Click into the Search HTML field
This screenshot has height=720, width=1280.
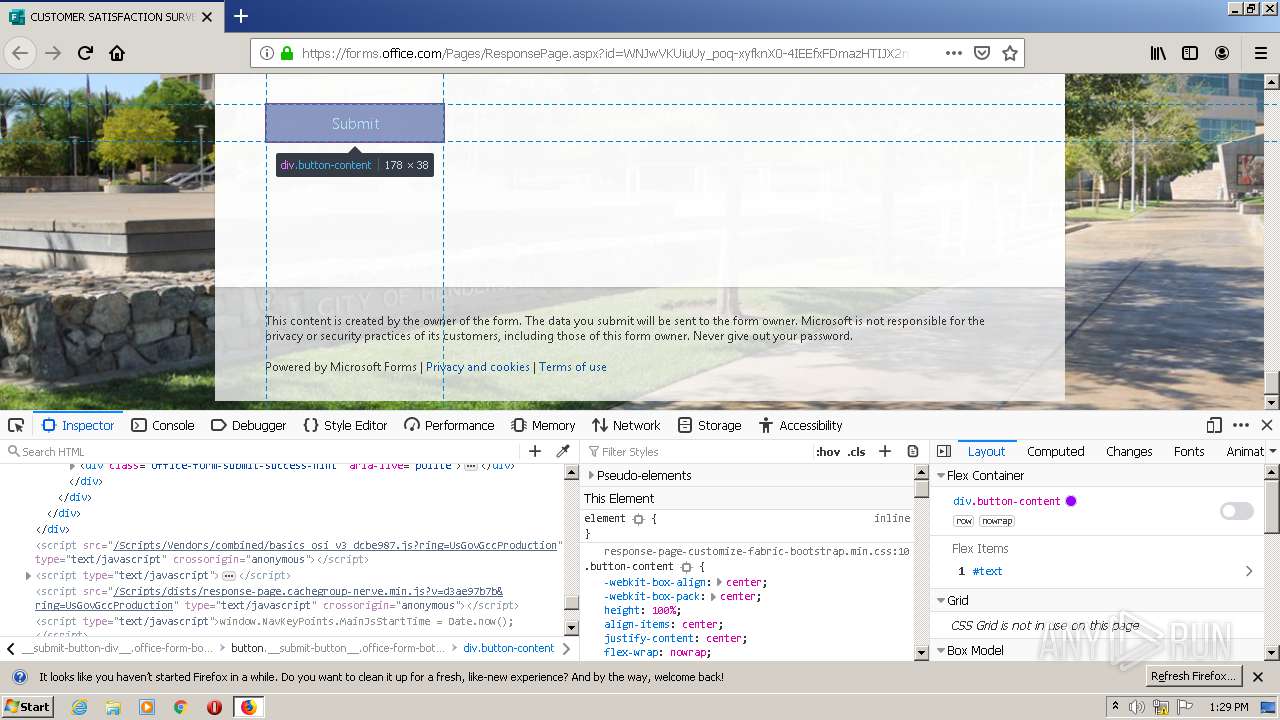263,451
